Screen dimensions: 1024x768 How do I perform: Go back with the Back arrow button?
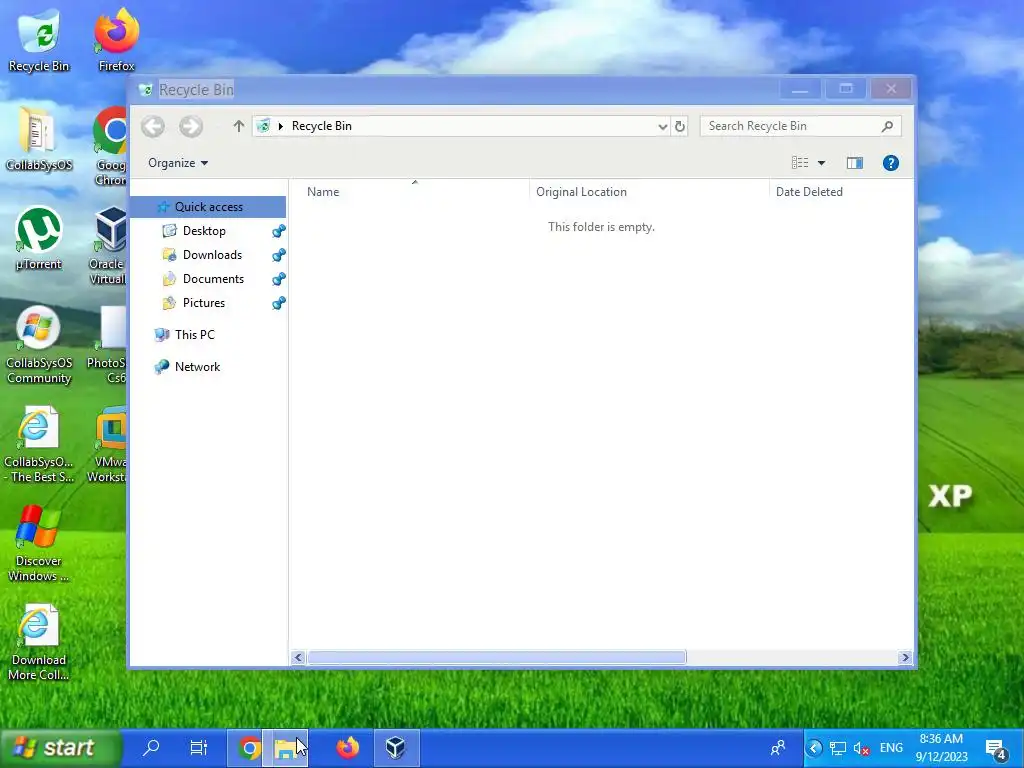[x=153, y=126]
